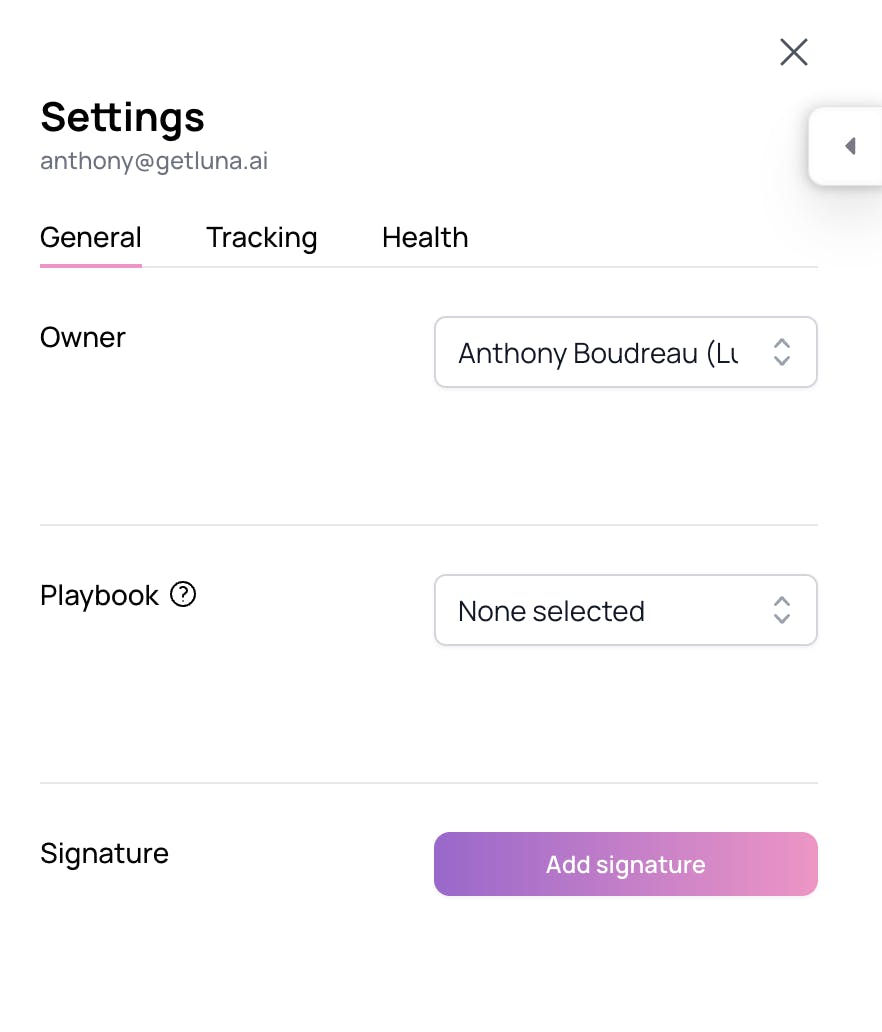Click the Settings heading
Screen dimensions: 882x1032
[122, 117]
